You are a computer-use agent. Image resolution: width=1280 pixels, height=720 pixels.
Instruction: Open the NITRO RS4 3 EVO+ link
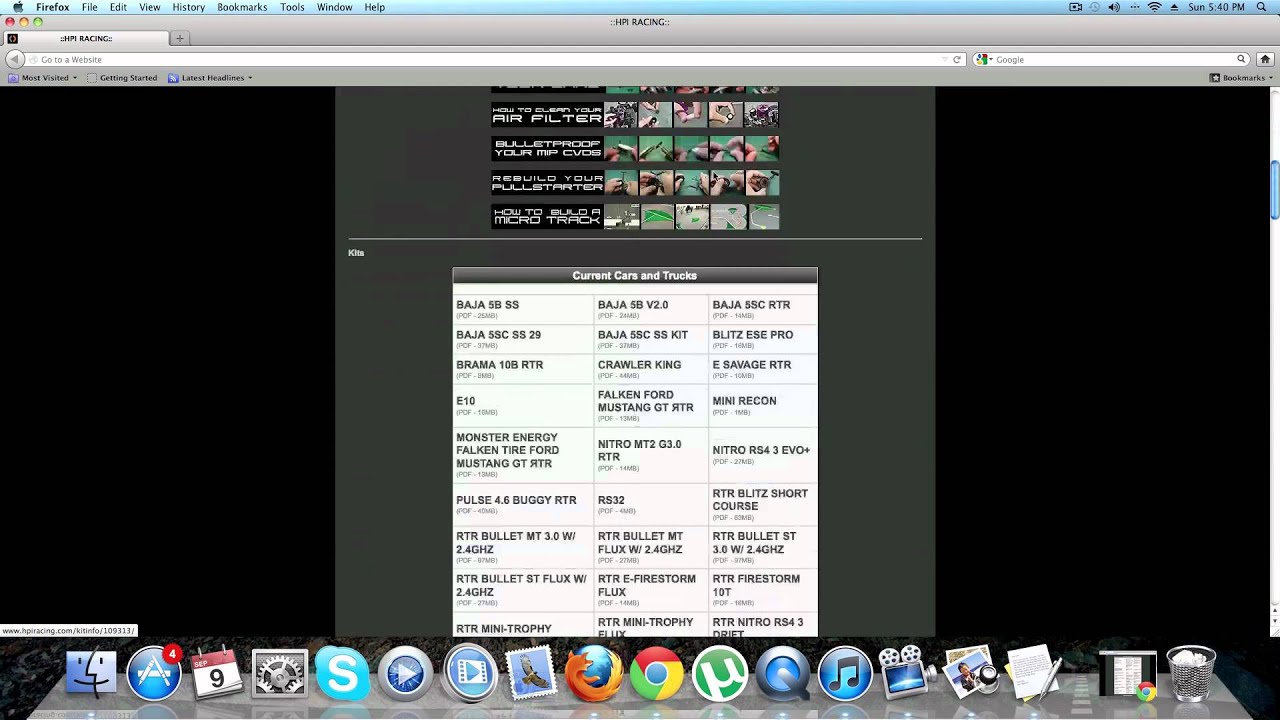(761, 450)
